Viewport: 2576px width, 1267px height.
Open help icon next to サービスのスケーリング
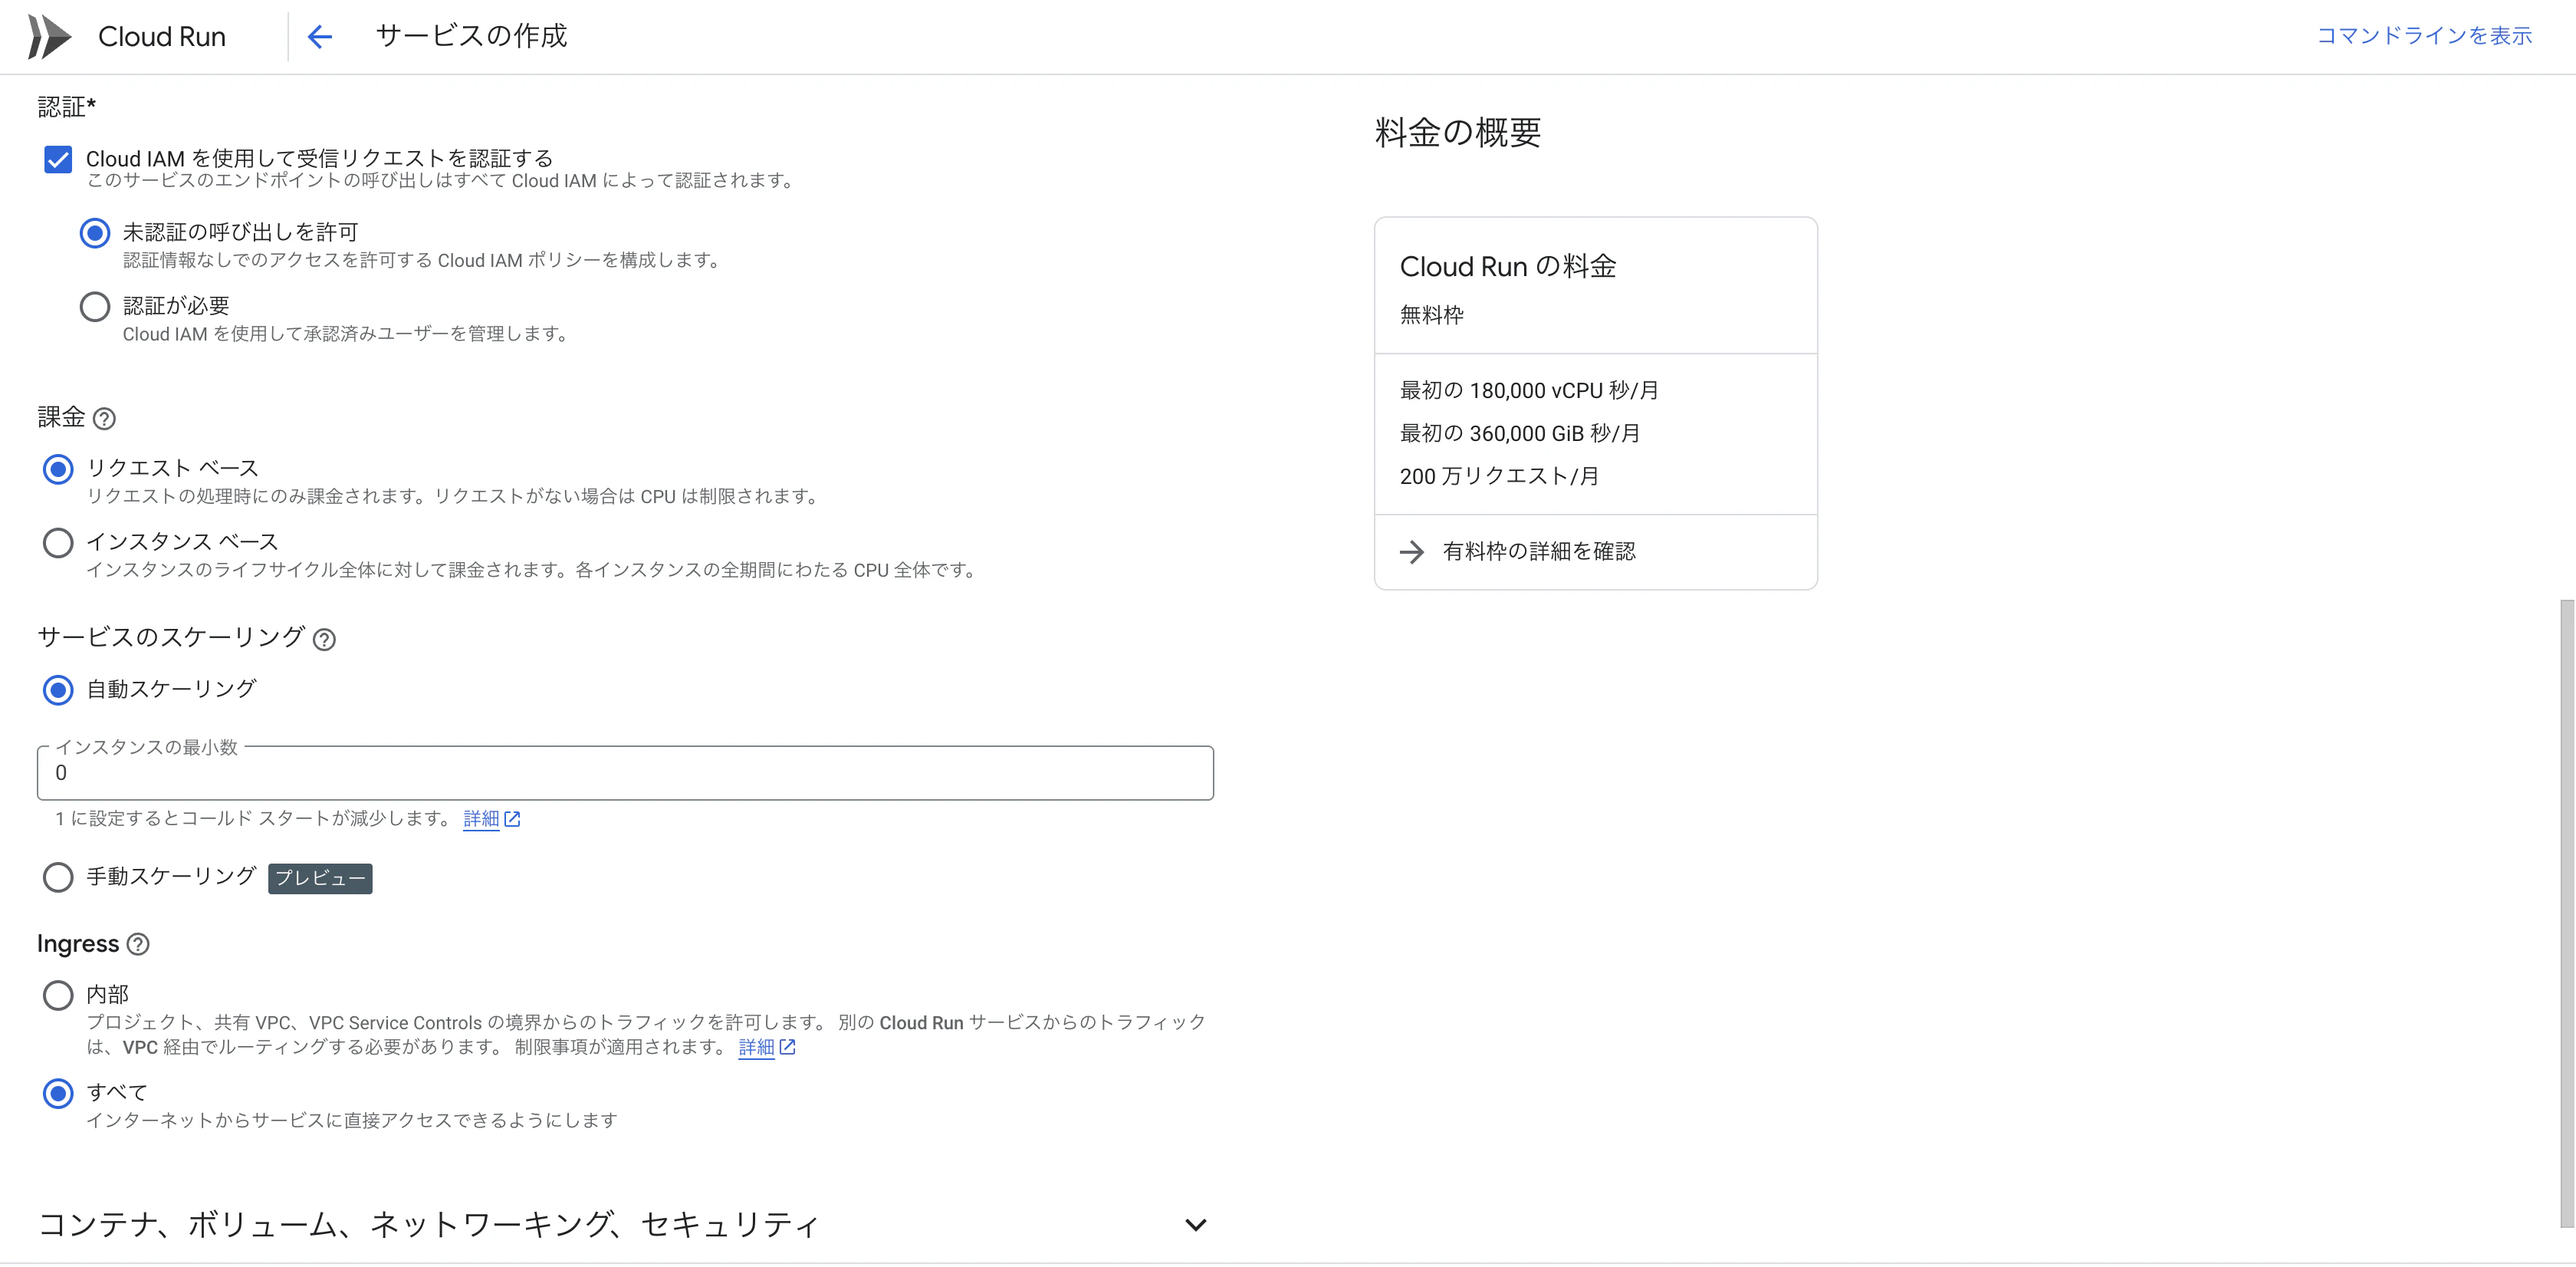(324, 640)
